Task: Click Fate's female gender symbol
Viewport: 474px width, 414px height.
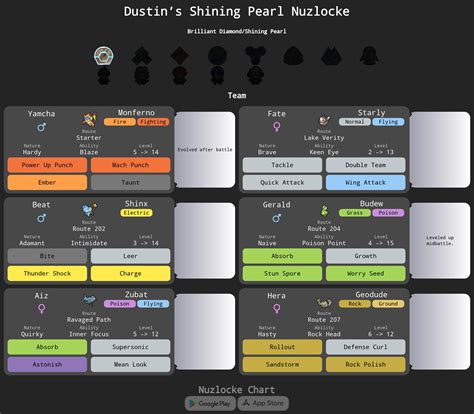Action: pos(277,127)
